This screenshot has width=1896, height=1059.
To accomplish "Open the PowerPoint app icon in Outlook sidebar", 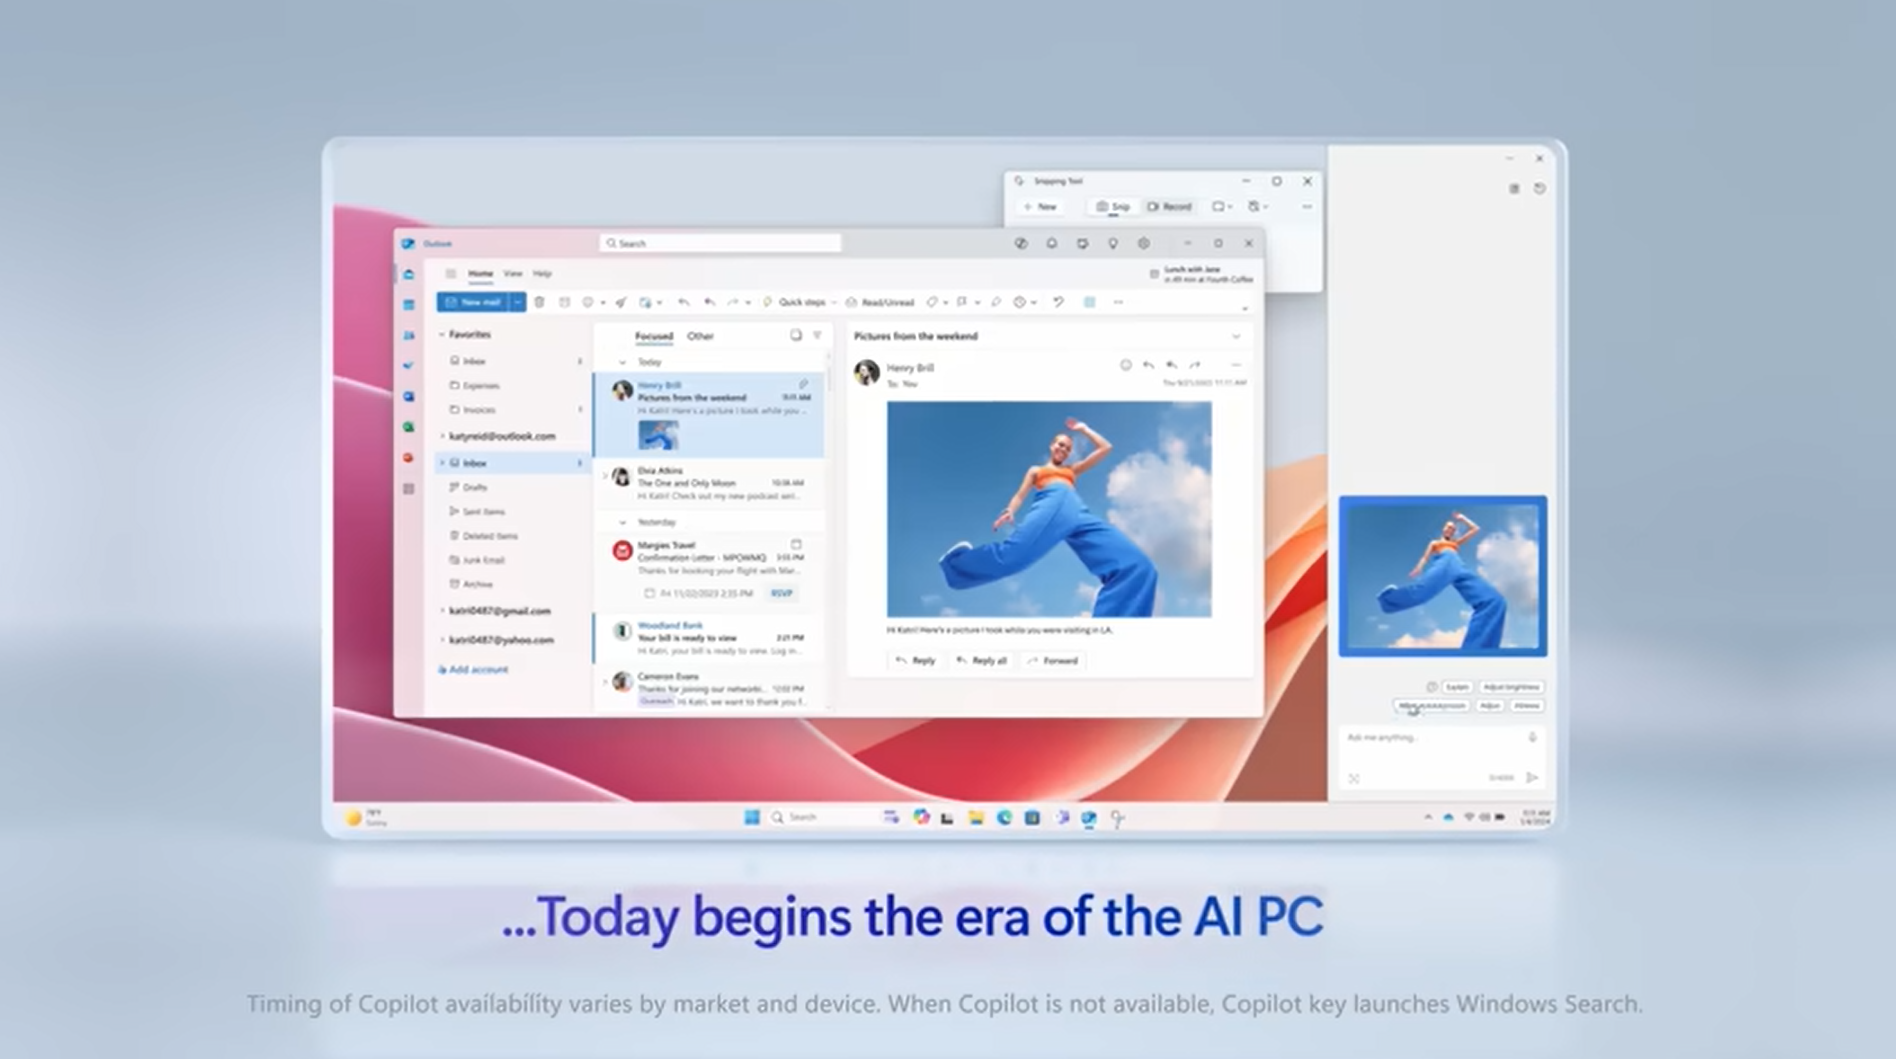I will click(409, 458).
